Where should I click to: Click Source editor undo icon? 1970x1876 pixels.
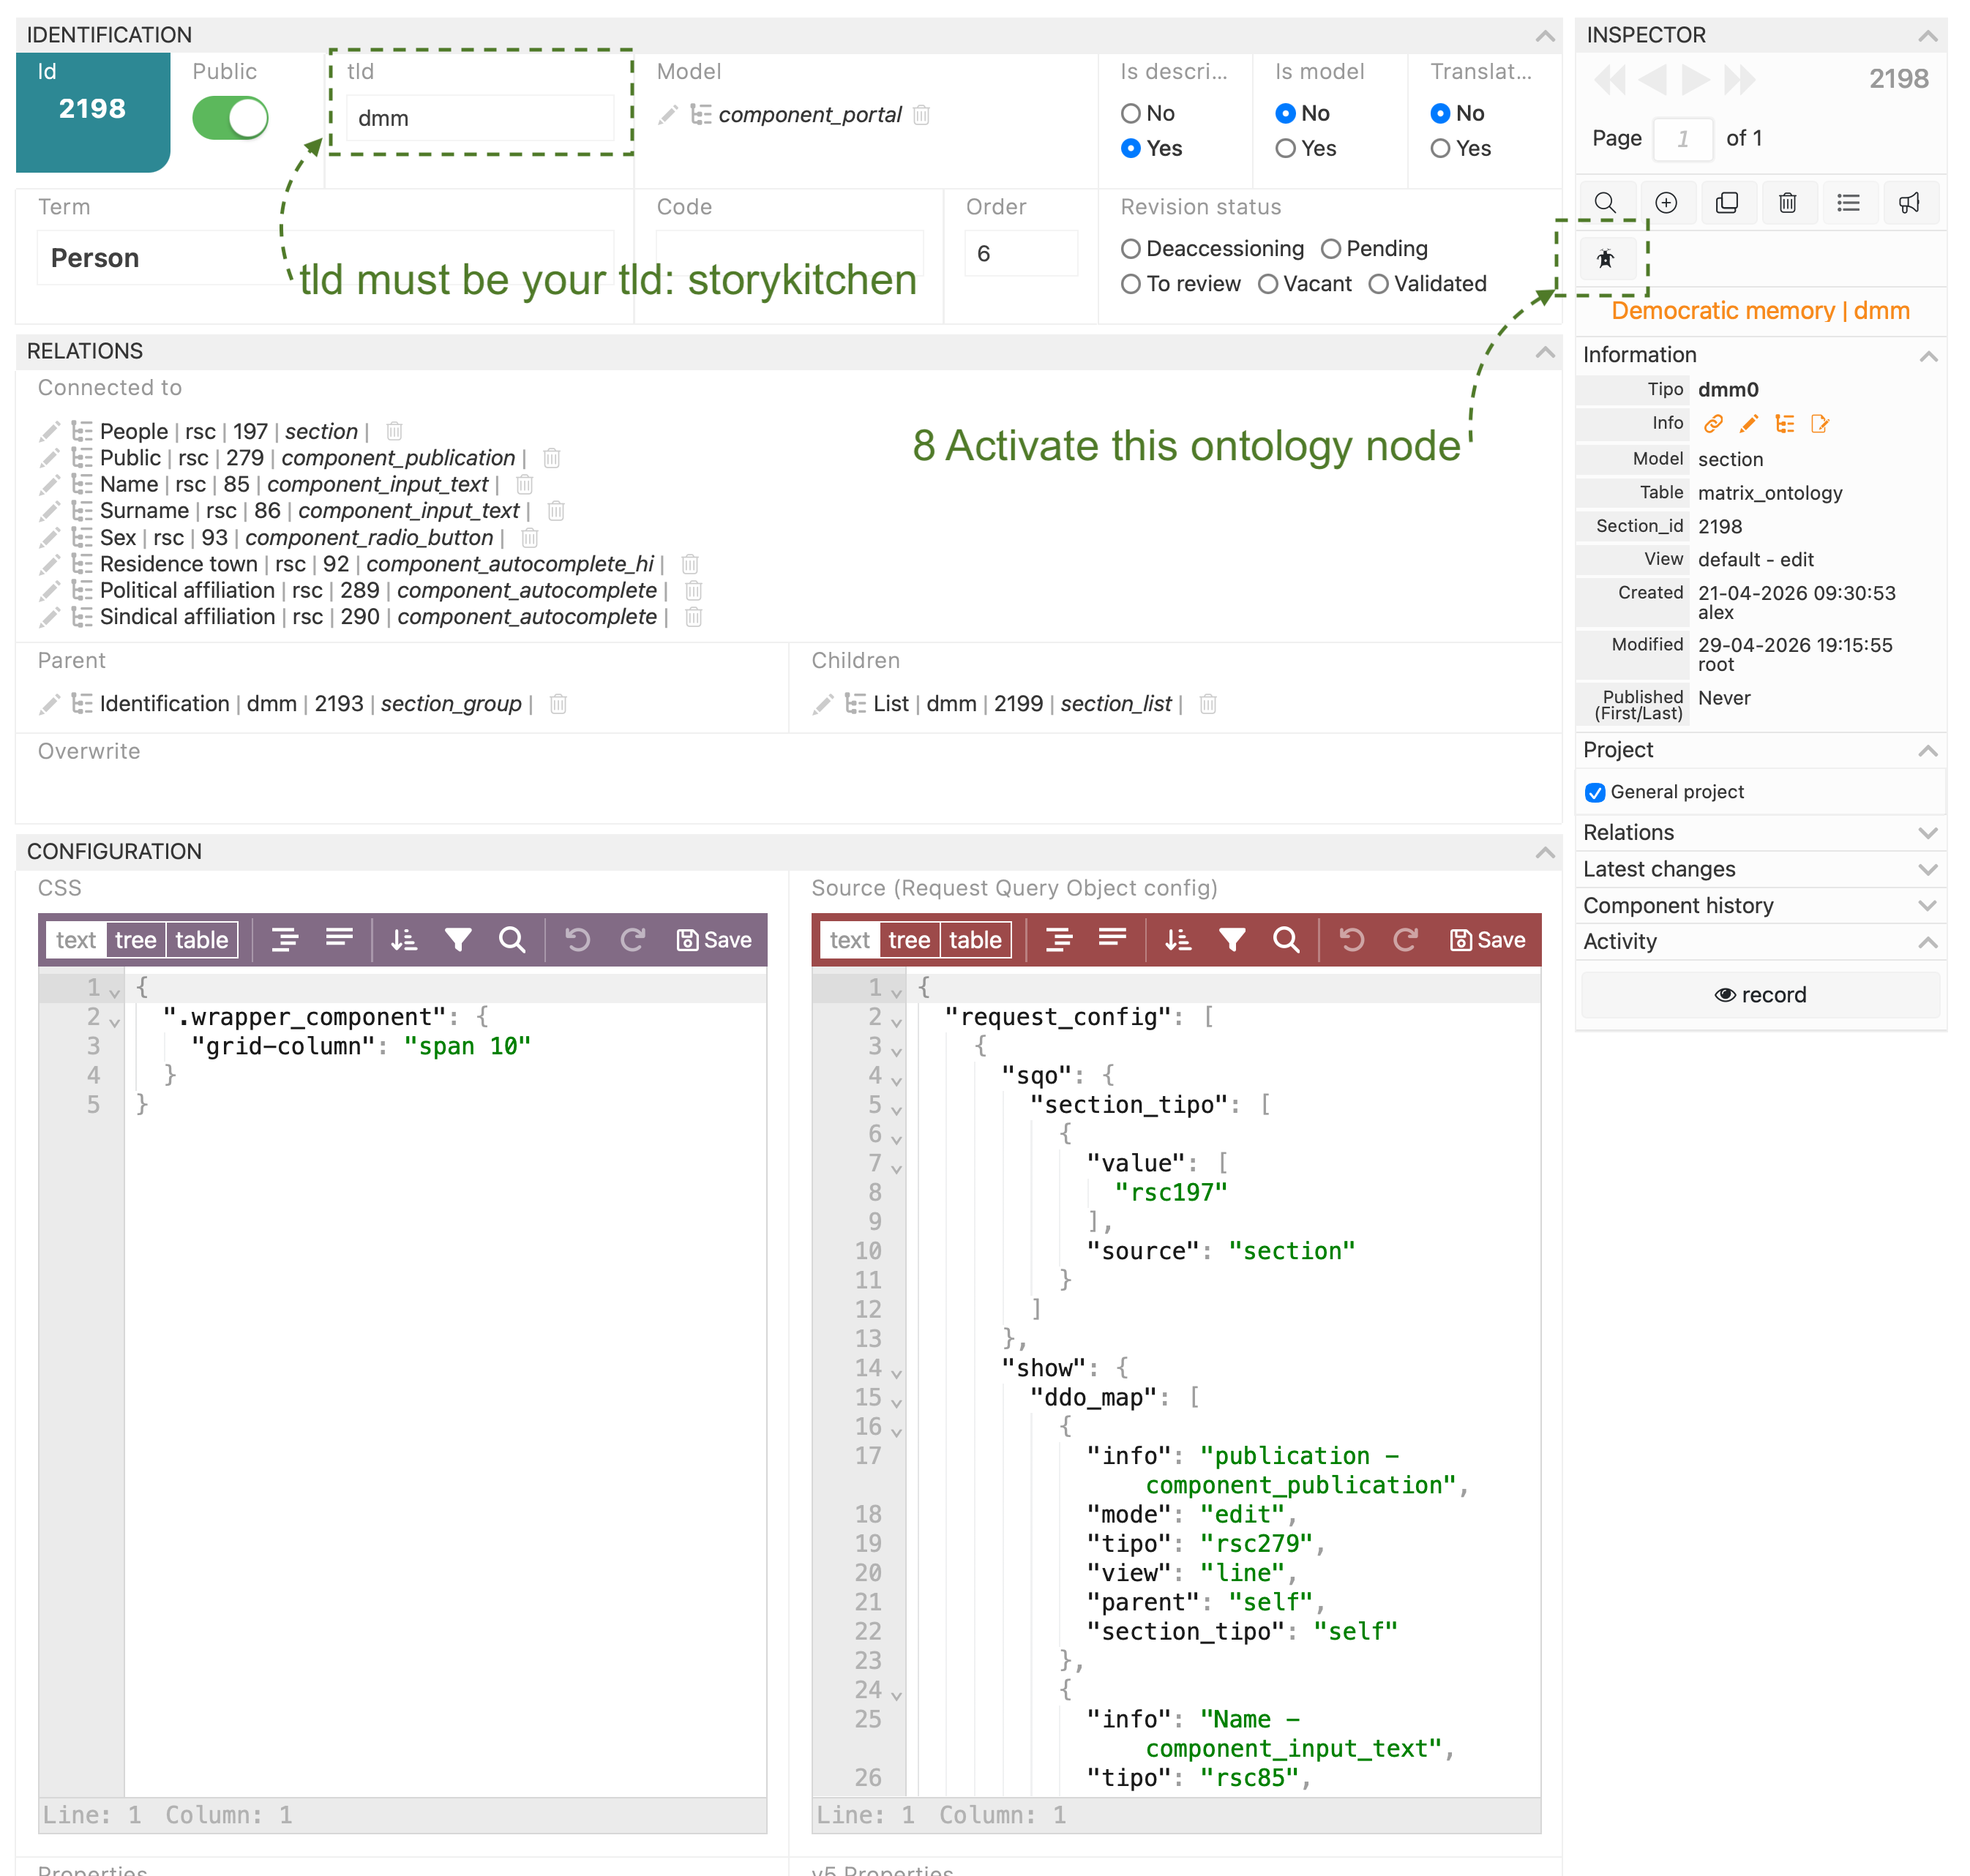coord(1352,940)
